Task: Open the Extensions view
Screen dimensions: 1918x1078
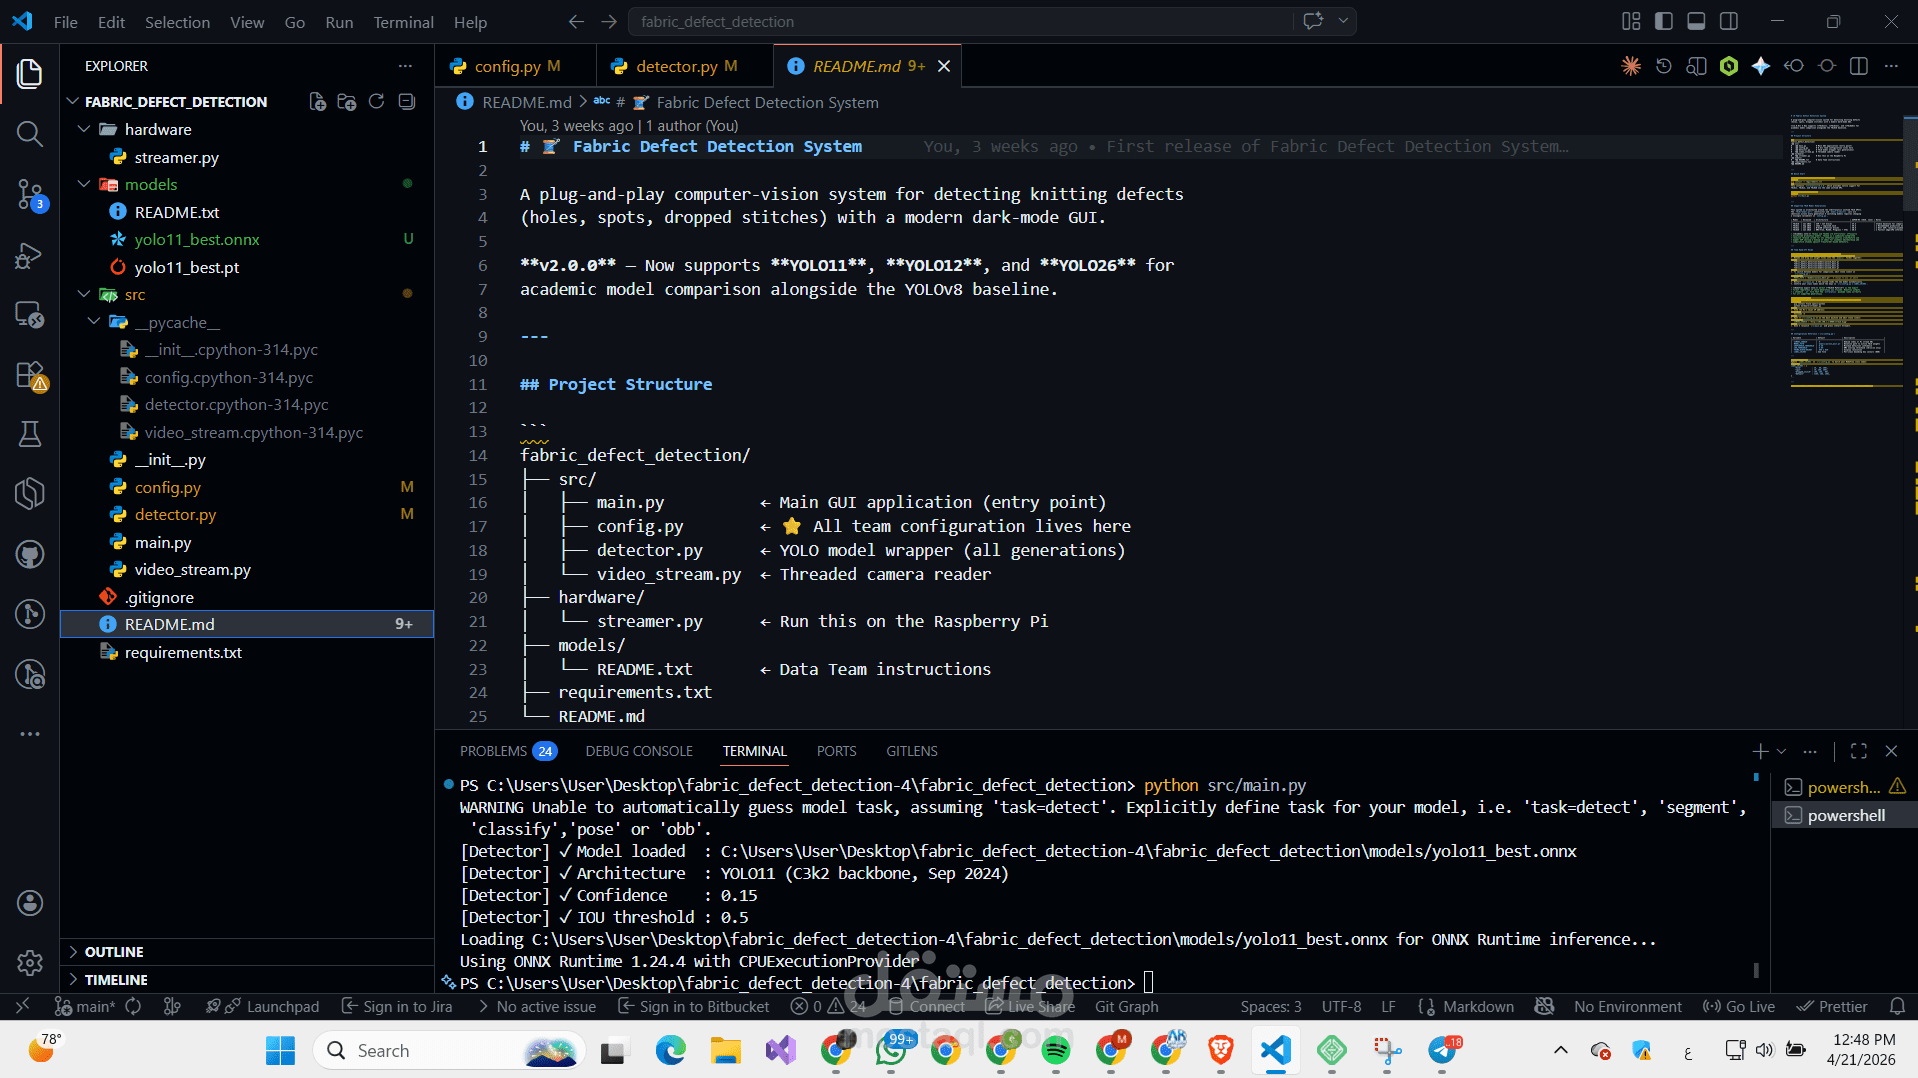Action: pyautogui.click(x=30, y=375)
